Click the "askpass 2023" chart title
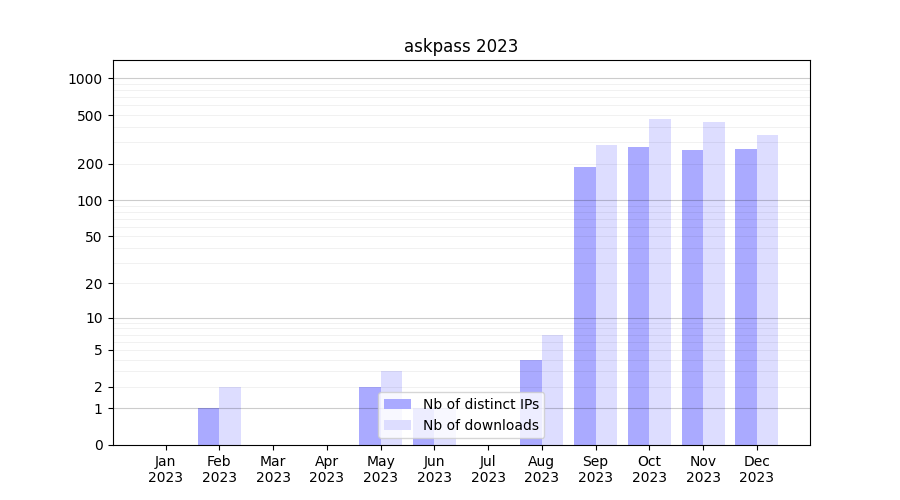 [460, 46]
